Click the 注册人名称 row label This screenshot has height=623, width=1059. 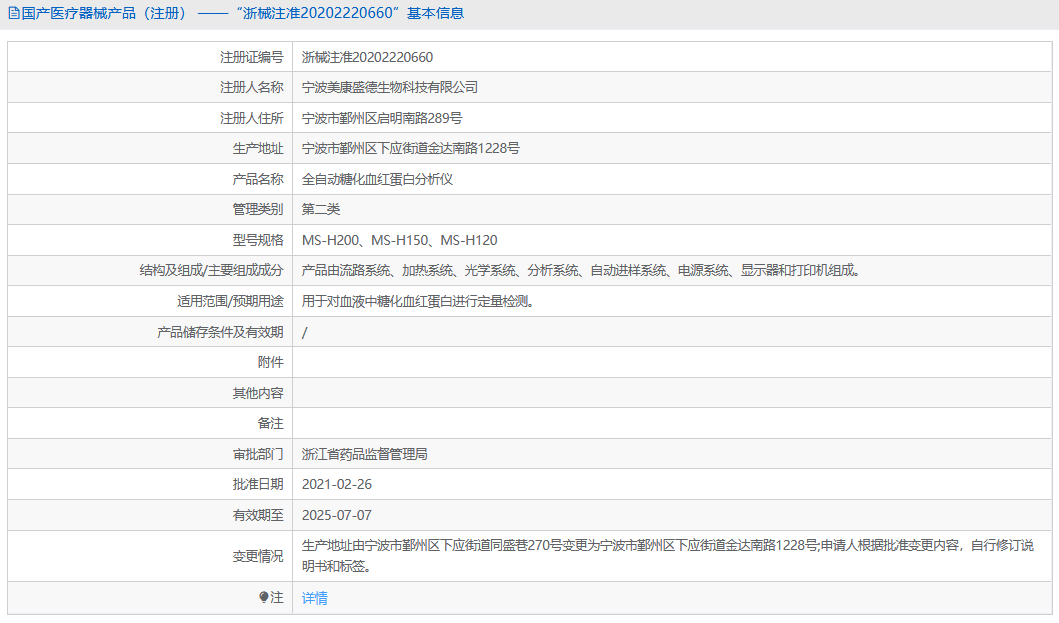[x=255, y=87]
